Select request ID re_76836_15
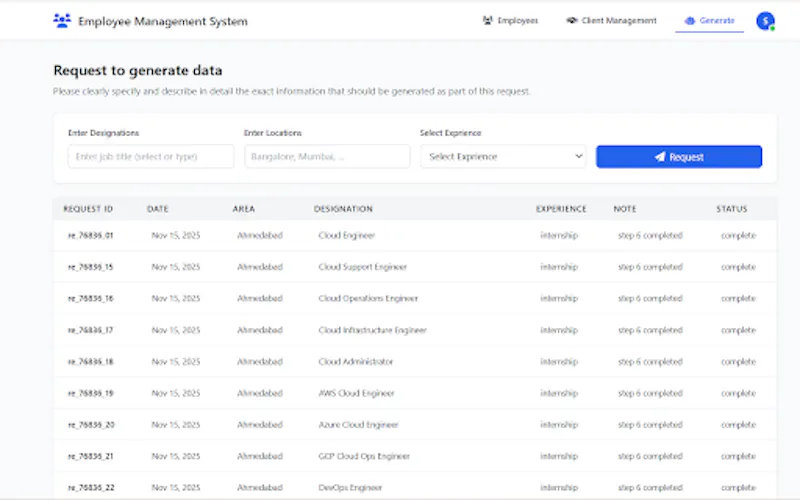The width and height of the screenshot is (800, 500). click(91, 267)
